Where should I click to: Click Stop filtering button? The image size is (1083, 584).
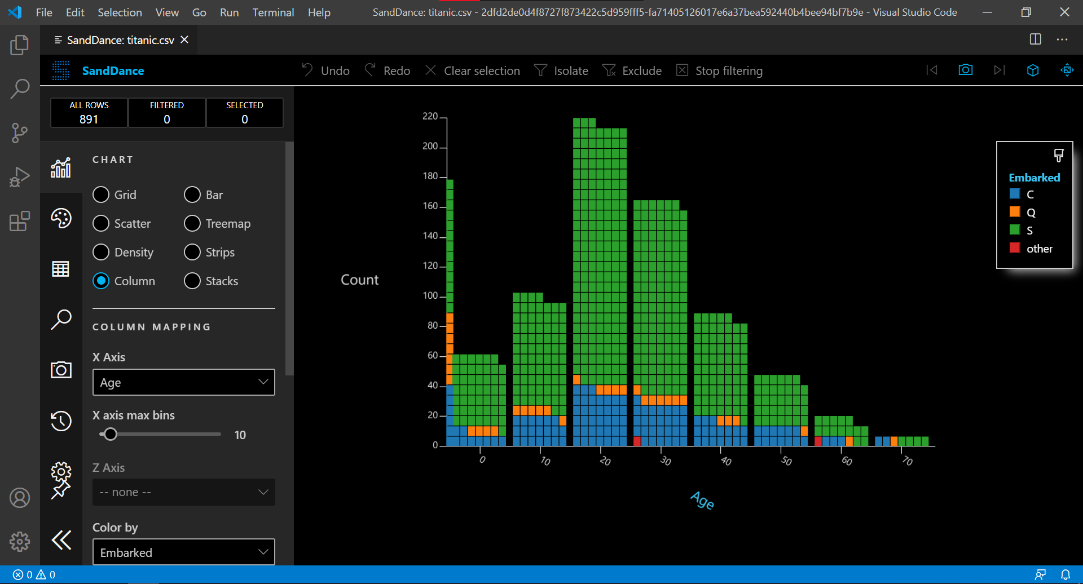tap(719, 70)
